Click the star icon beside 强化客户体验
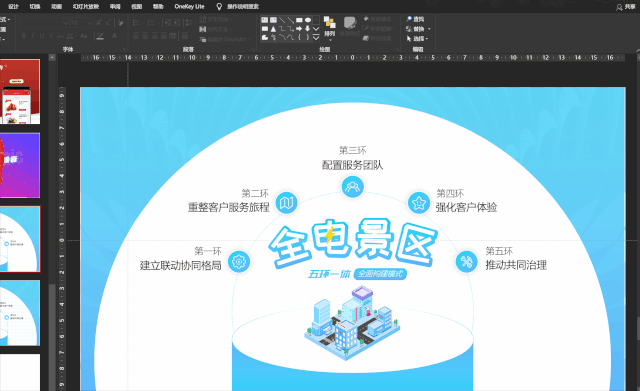 (419, 202)
